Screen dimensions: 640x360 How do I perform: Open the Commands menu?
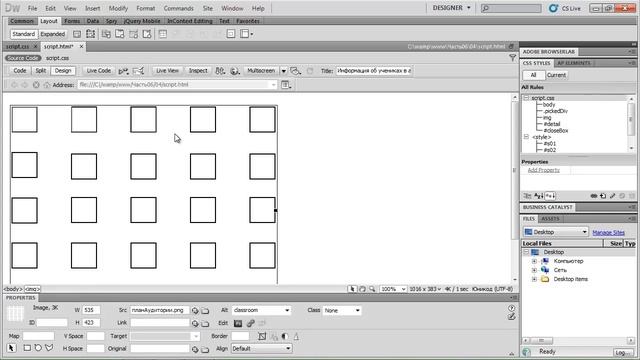point(178,8)
